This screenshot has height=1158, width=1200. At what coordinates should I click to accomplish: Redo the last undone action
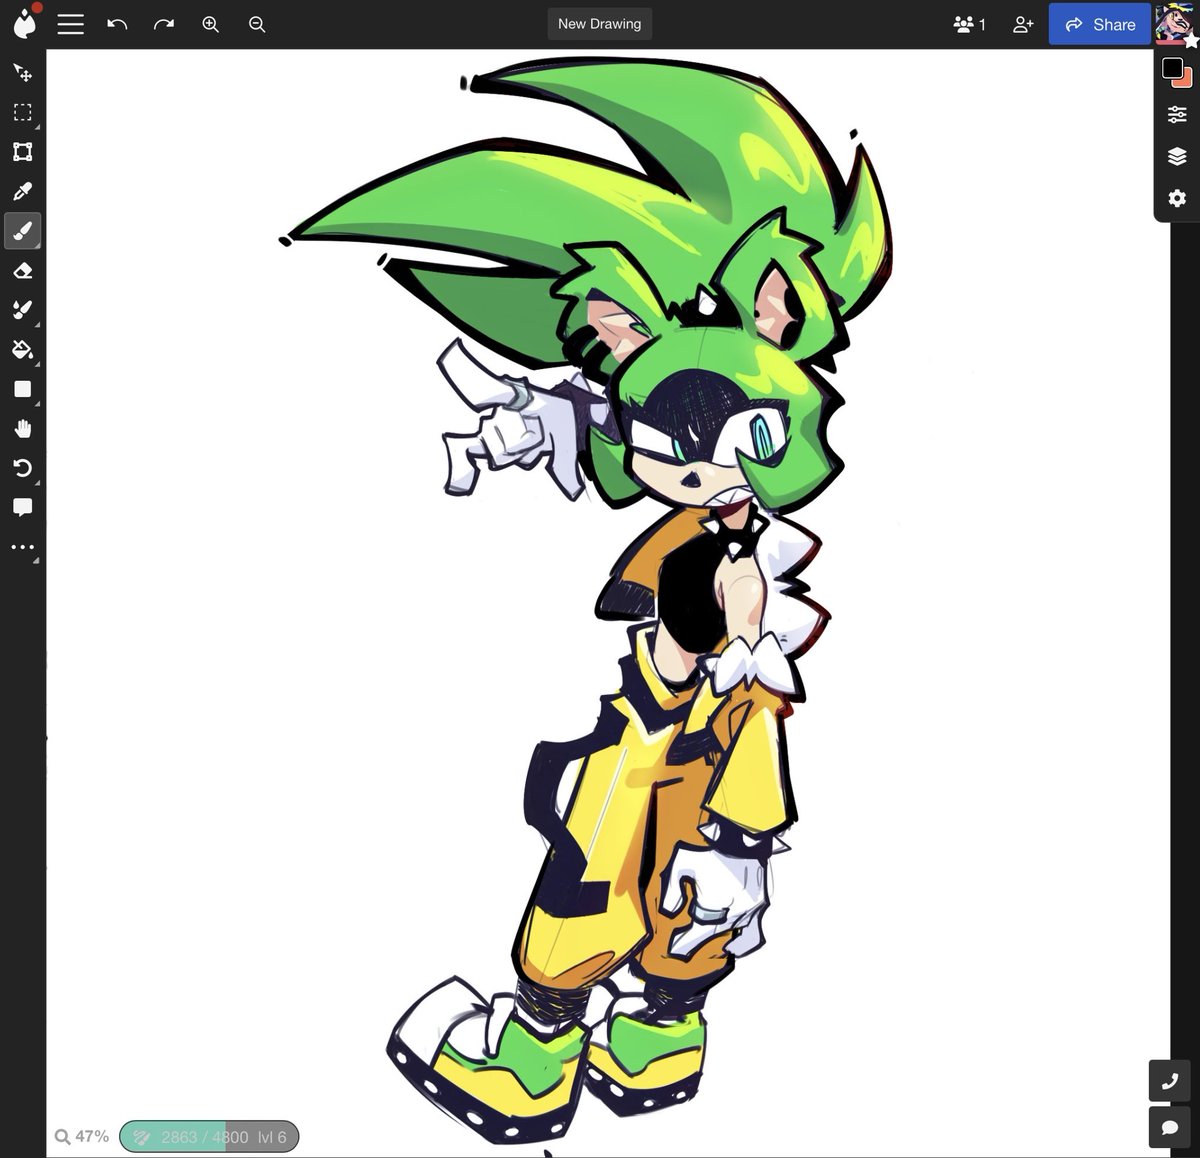(164, 24)
